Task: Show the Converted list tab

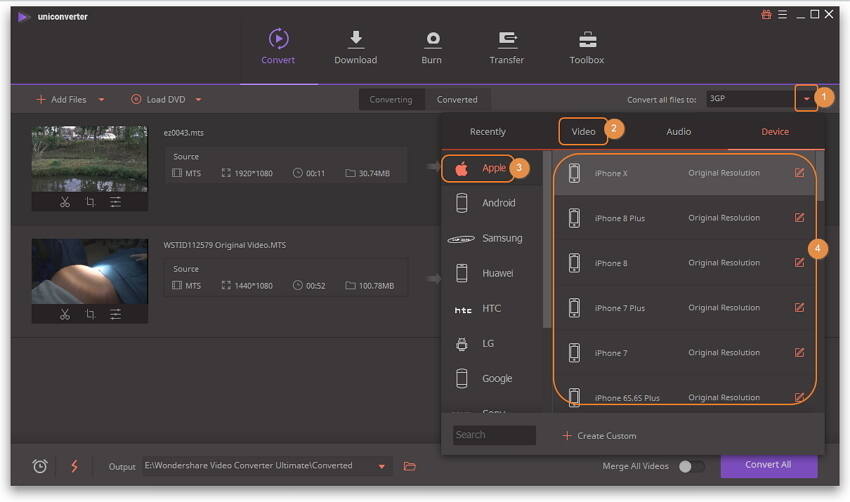Action: [457, 100]
